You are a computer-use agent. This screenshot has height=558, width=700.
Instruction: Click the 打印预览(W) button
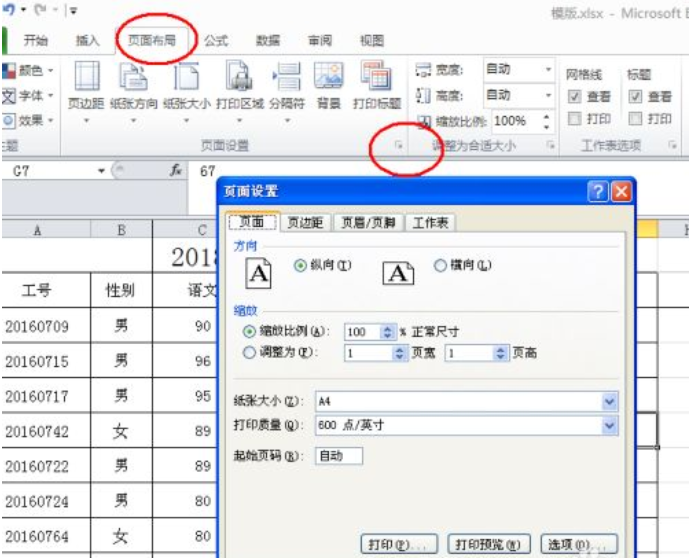point(488,545)
